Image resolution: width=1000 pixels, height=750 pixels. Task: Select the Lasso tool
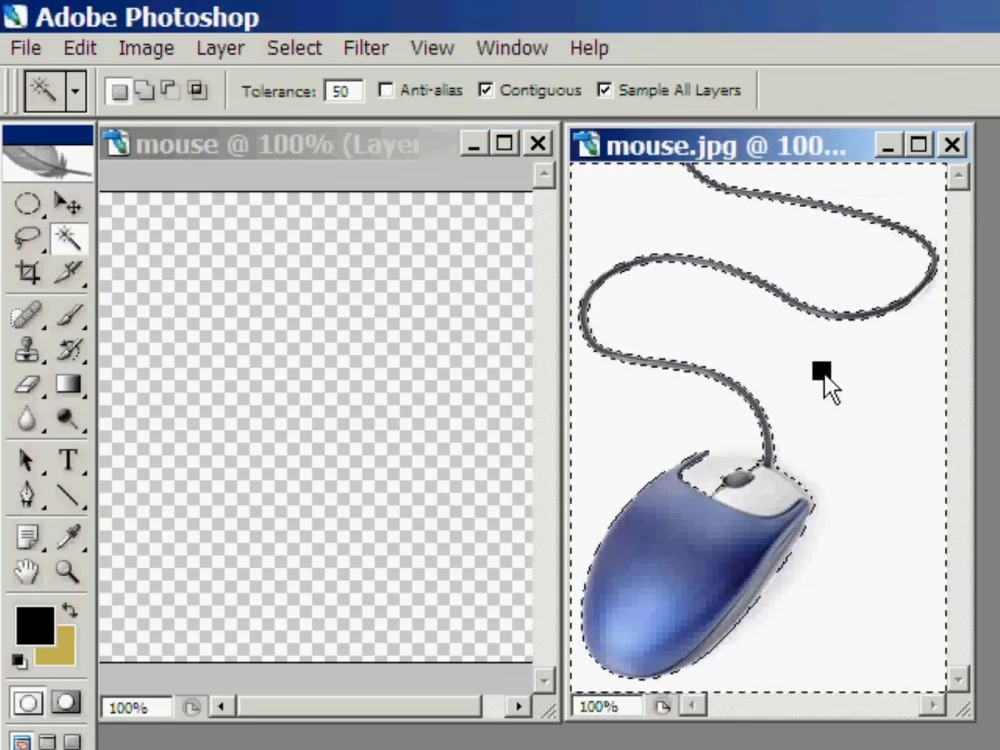pyautogui.click(x=27, y=238)
